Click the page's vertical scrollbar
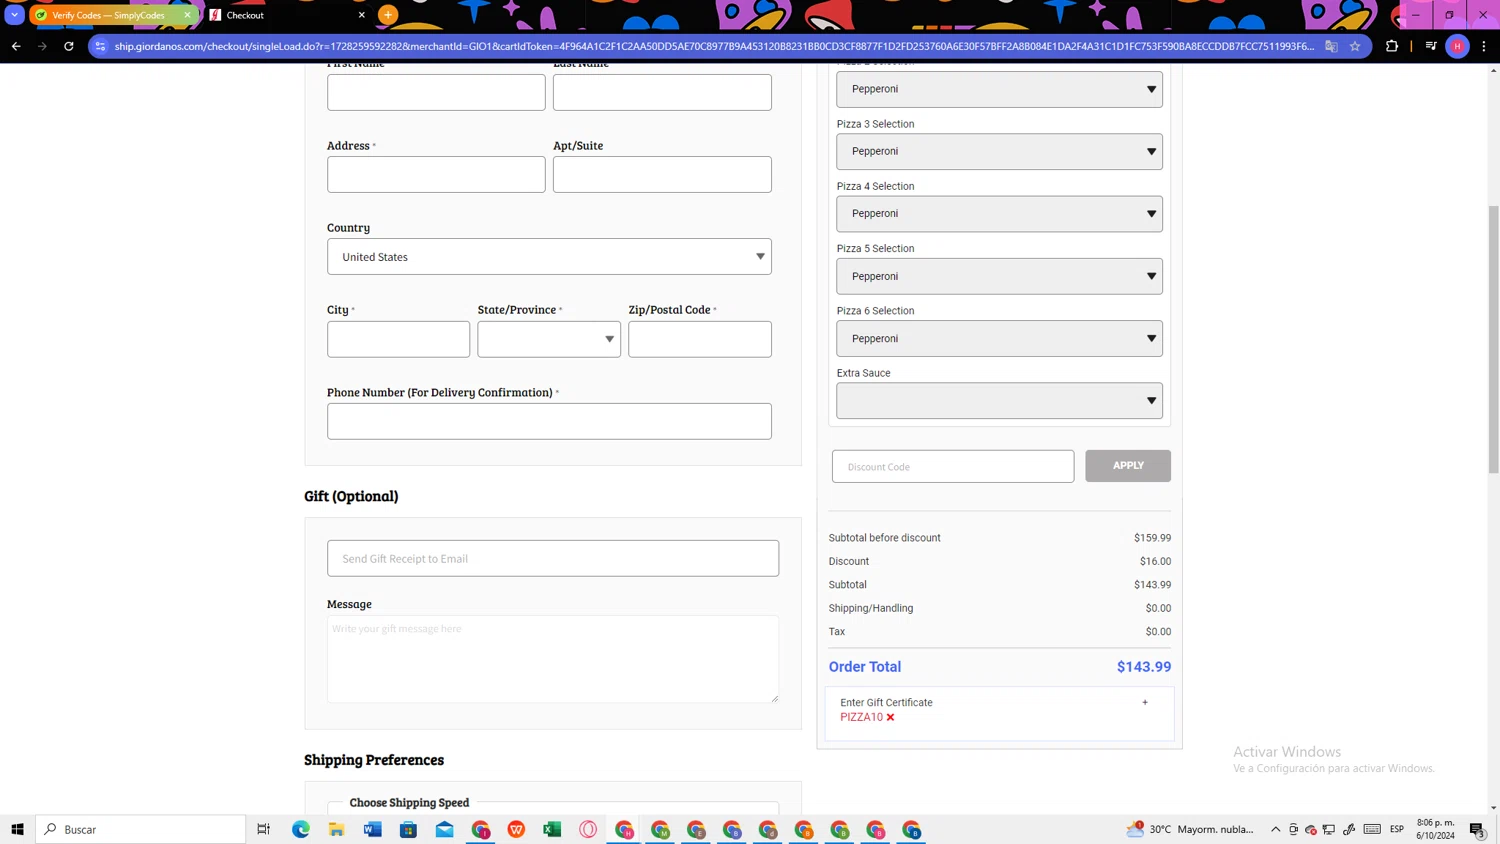Viewport: 1500px width, 844px height. [x=1494, y=340]
